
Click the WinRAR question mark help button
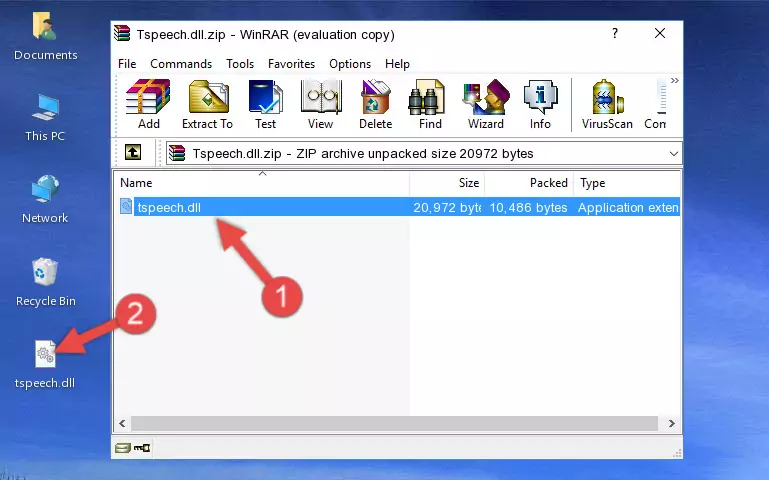click(615, 33)
